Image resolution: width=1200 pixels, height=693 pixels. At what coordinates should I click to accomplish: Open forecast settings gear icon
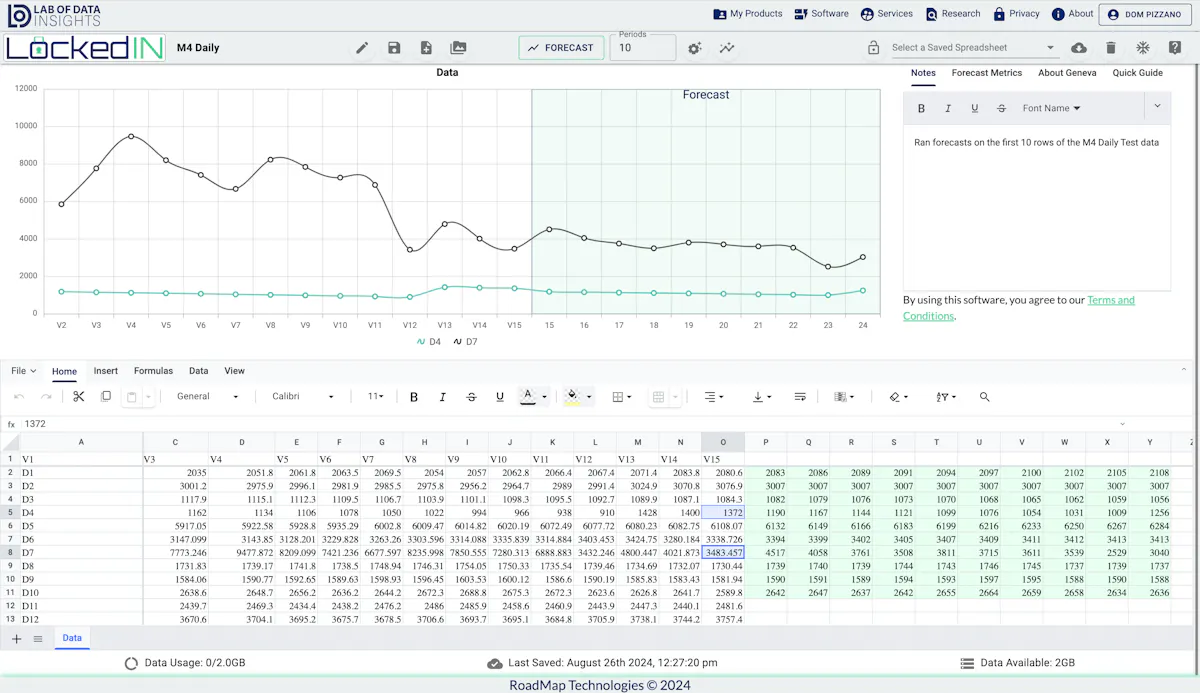pos(695,48)
